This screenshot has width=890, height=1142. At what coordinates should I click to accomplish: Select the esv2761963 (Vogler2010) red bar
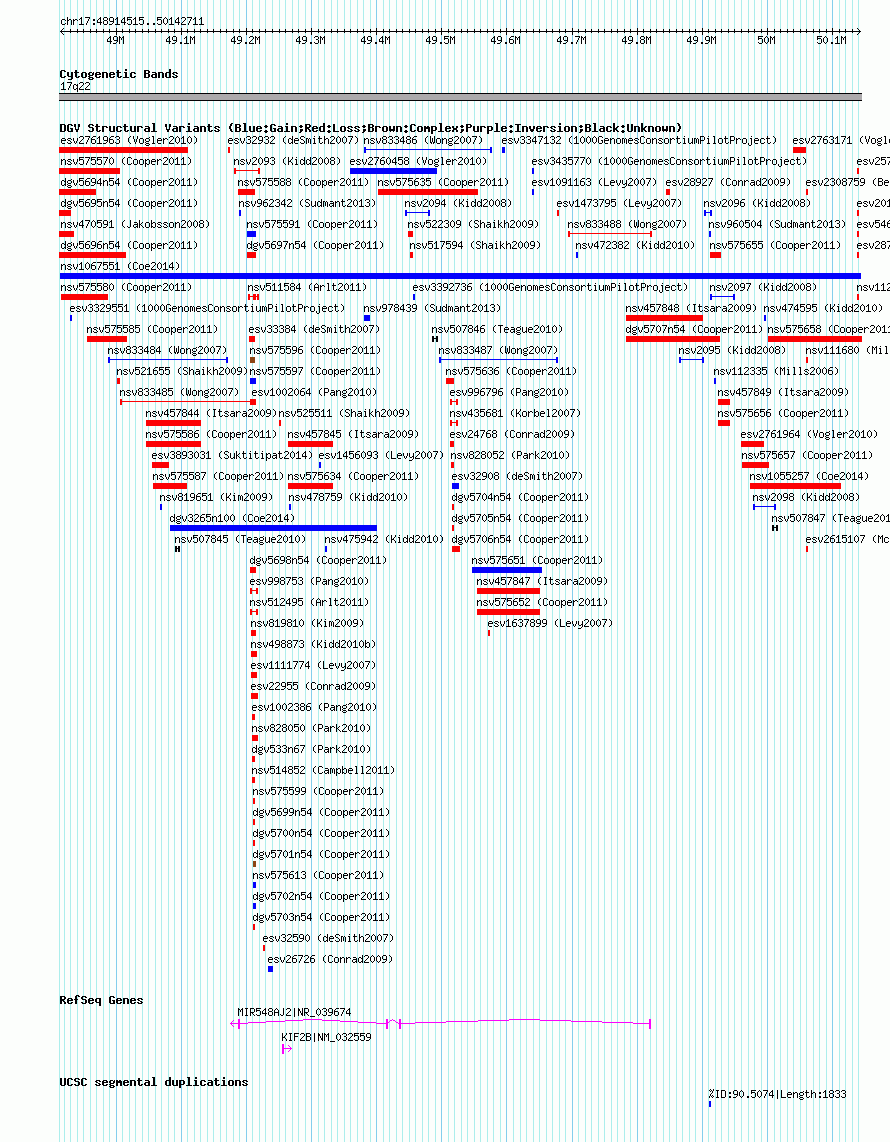point(124,150)
